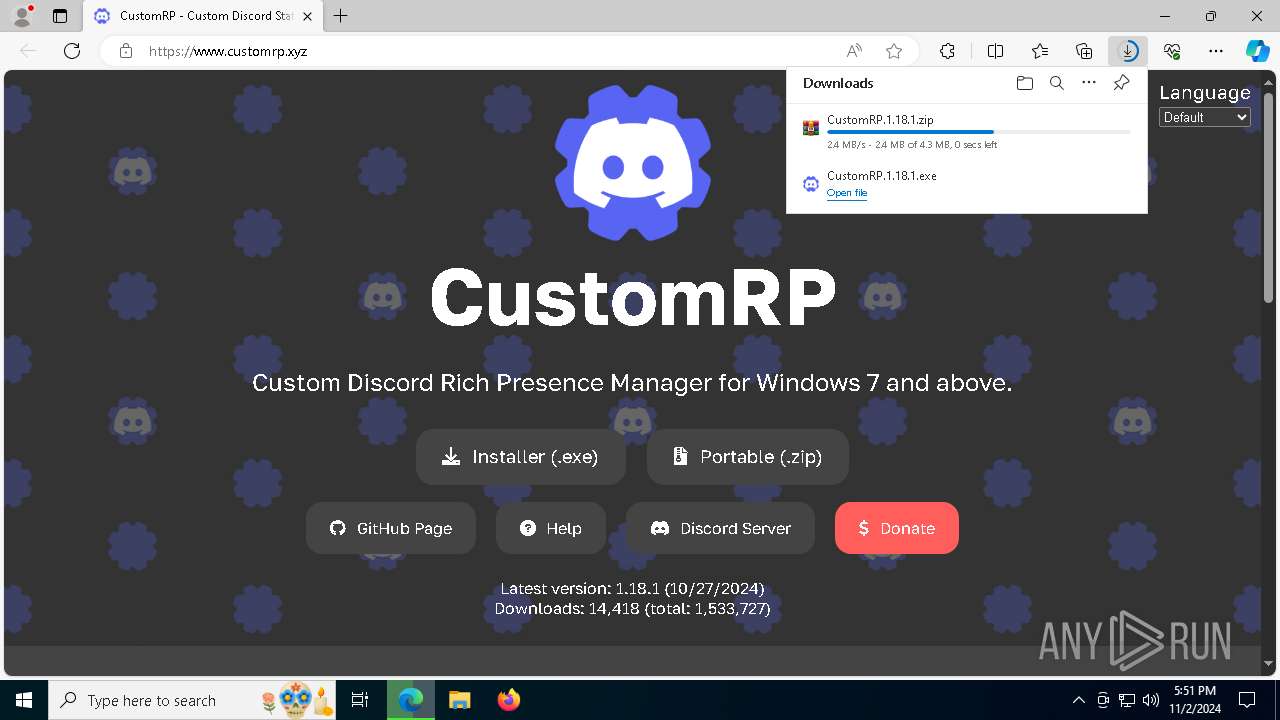This screenshot has width=1280, height=720.
Task: Open the Collections icon
Action: 1084,51
